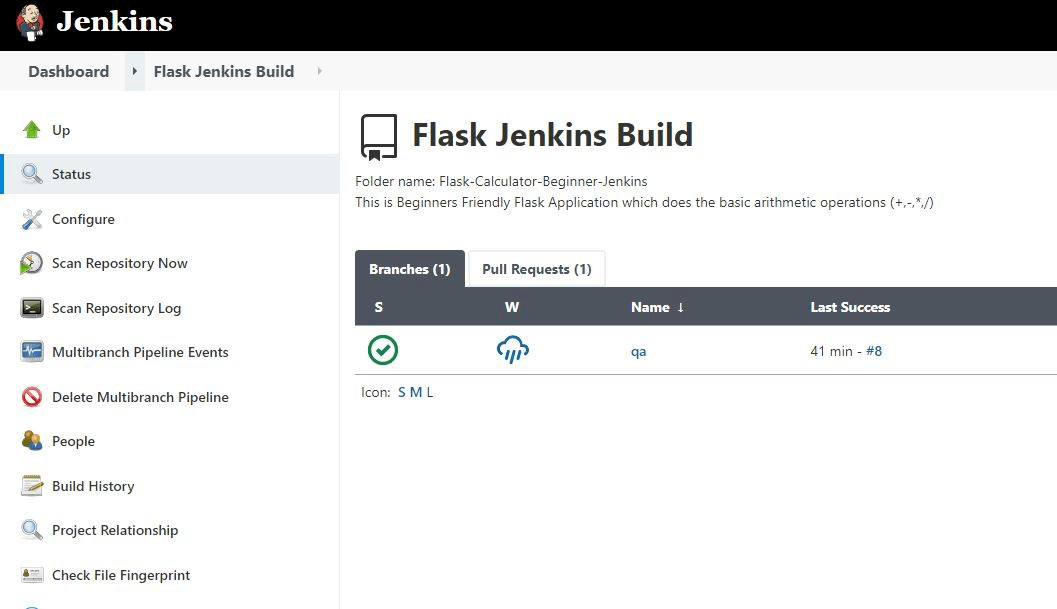Switch to the Pull Requests tab

pyautogui.click(x=536, y=268)
